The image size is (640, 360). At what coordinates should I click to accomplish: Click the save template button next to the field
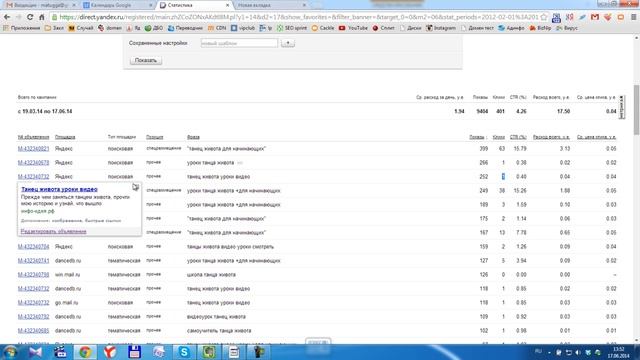point(288,43)
